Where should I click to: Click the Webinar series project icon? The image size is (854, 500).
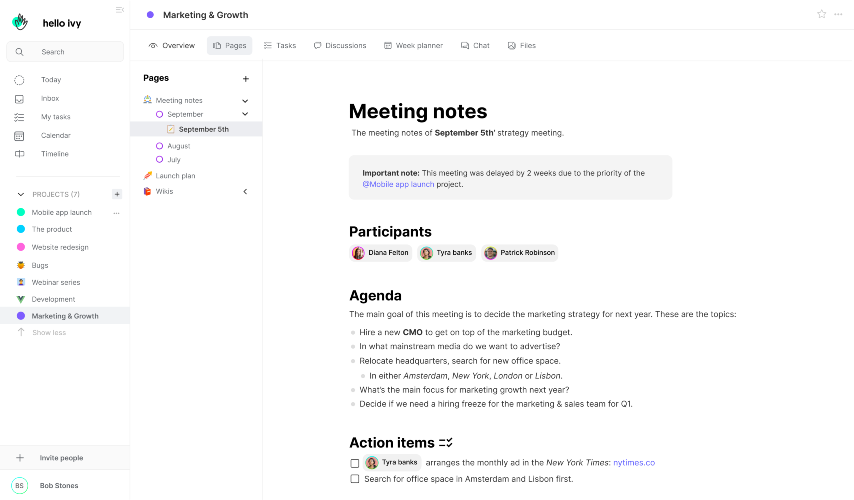click(21, 282)
